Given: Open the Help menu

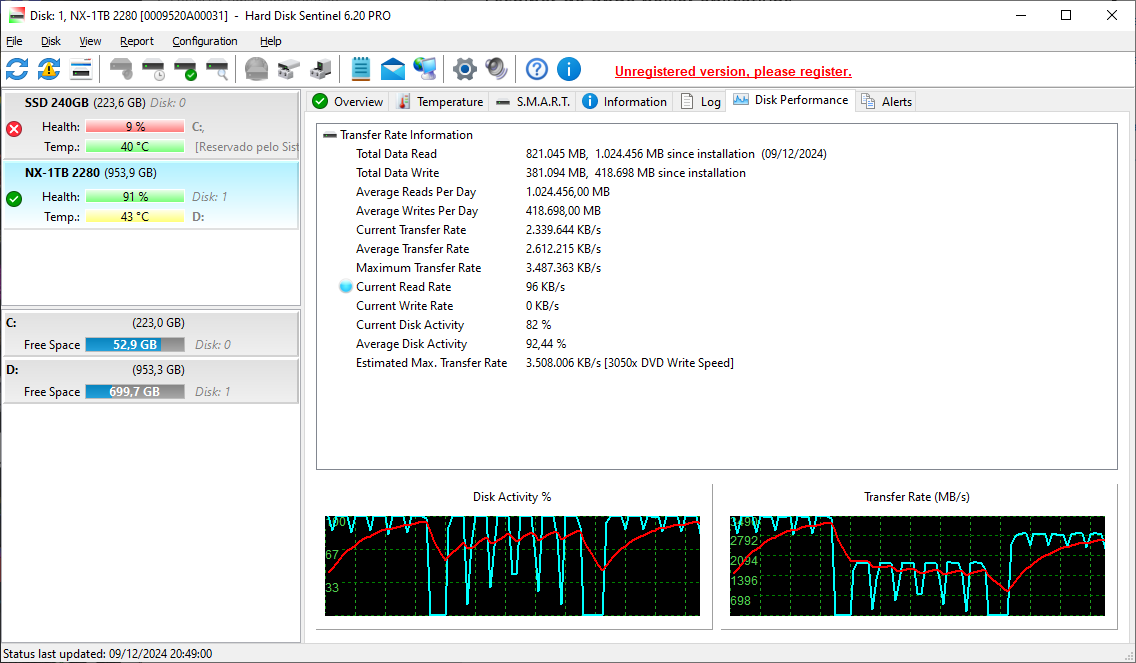Looking at the screenshot, I should [x=270, y=41].
